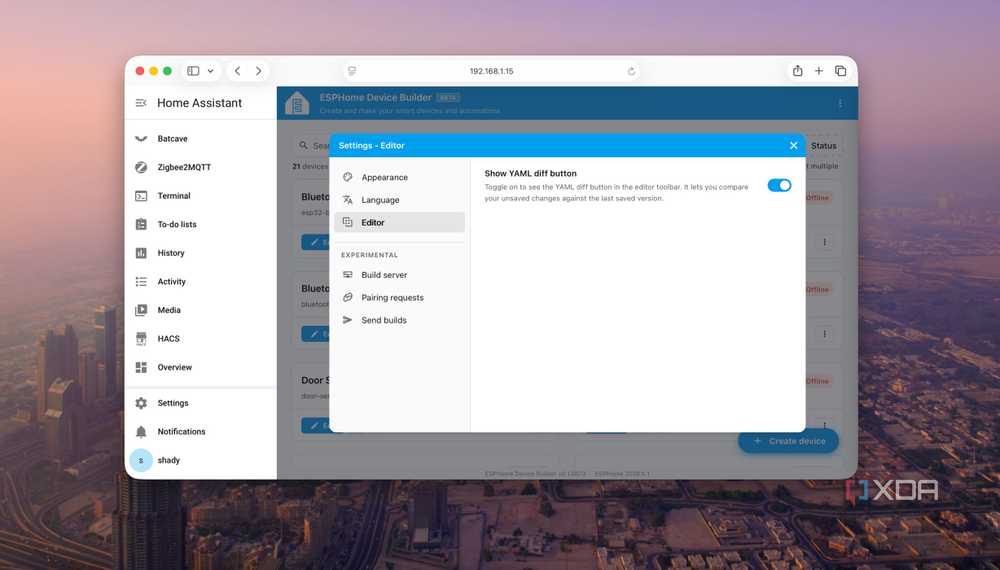This screenshot has height=570, width=1000.
Task: Click the Activity list icon
Action: coord(141,282)
